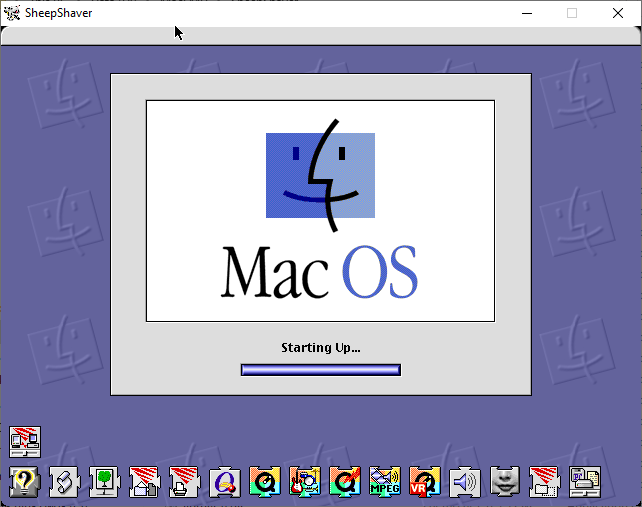This screenshot has height=507, width=642.
Task: Click the Starting Up... status text
Action: (321, 348)
